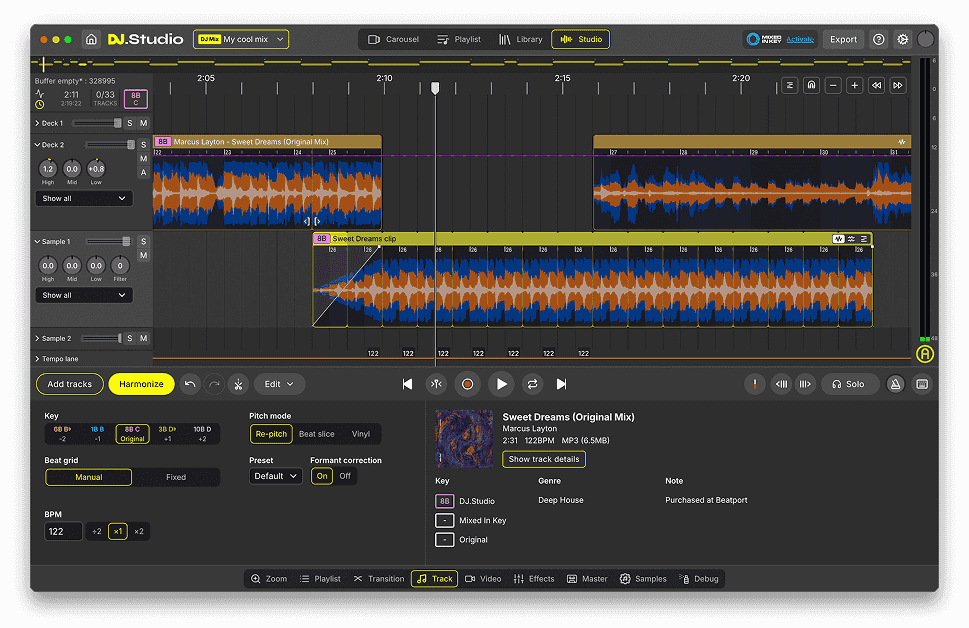The height and width of the screenshot is (628, 969).
Task: Click the Activate link
Action: click(800, 39)
